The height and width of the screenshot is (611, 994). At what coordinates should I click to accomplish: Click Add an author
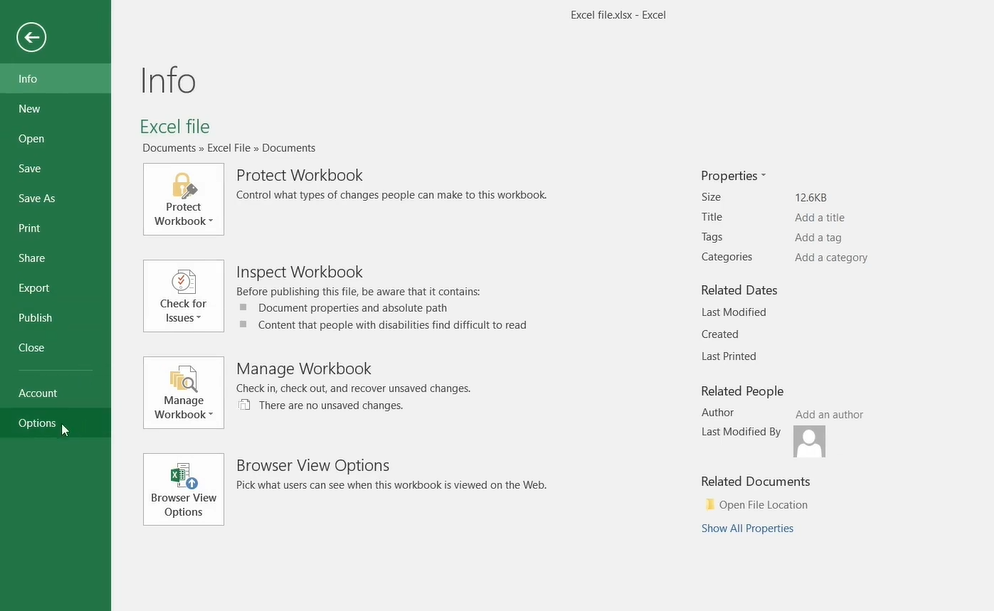(829, 414)
